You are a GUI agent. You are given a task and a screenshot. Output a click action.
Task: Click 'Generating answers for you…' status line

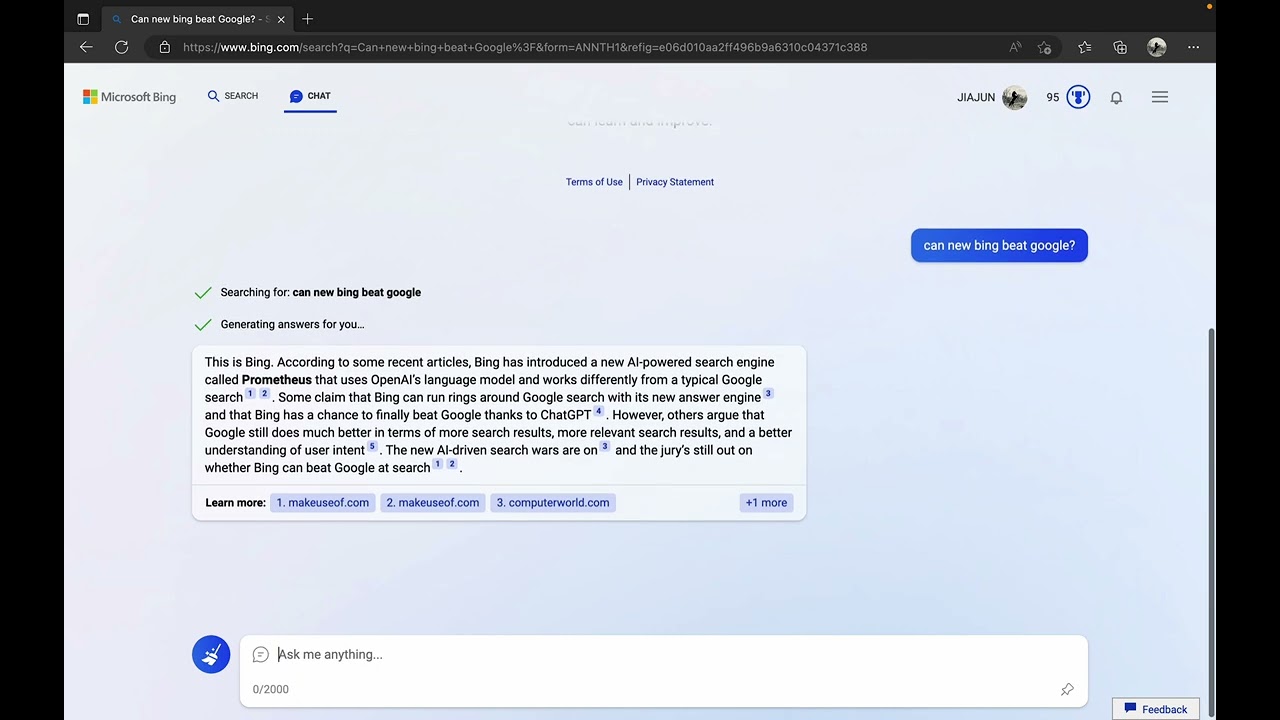[292, 324]
